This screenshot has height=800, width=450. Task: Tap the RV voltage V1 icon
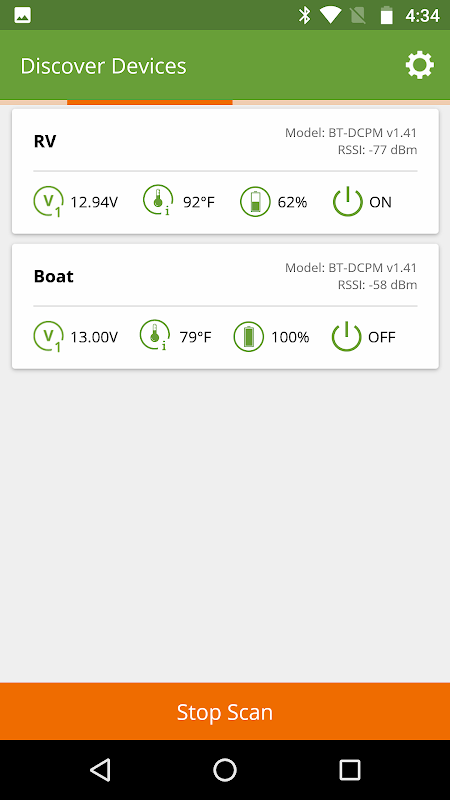pos(48,202)
